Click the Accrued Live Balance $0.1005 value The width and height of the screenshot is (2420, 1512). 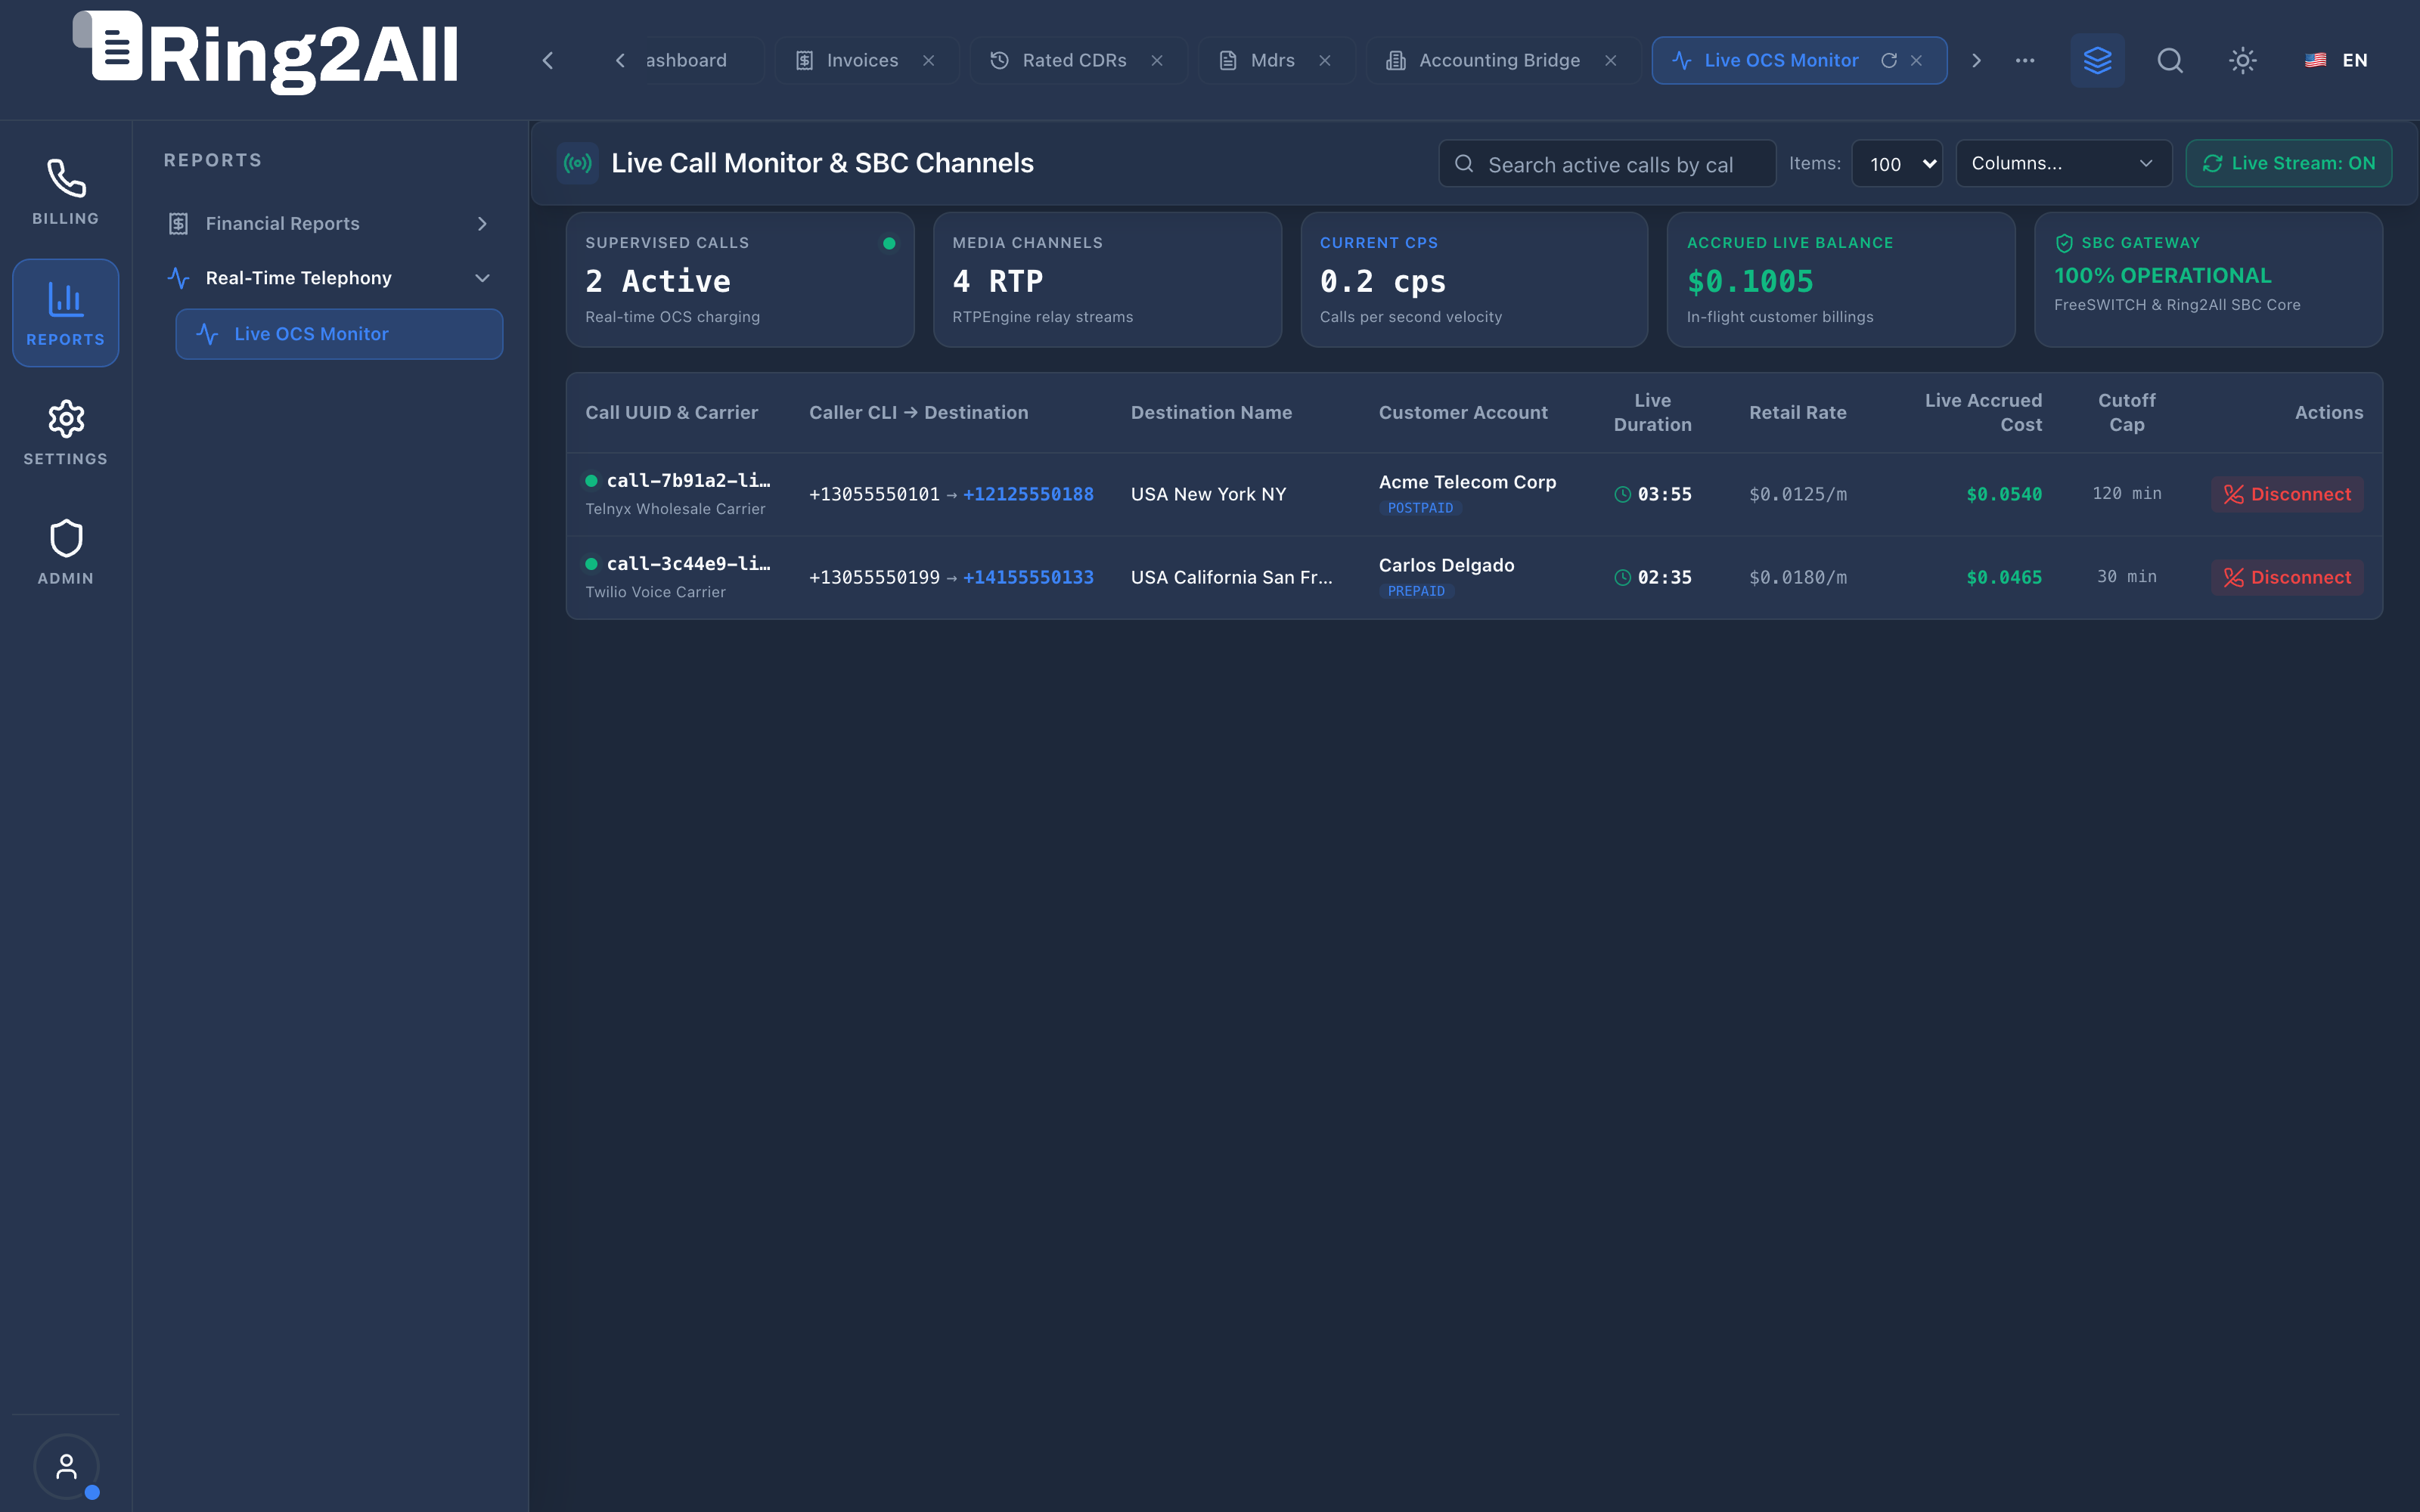point(1750,281)
